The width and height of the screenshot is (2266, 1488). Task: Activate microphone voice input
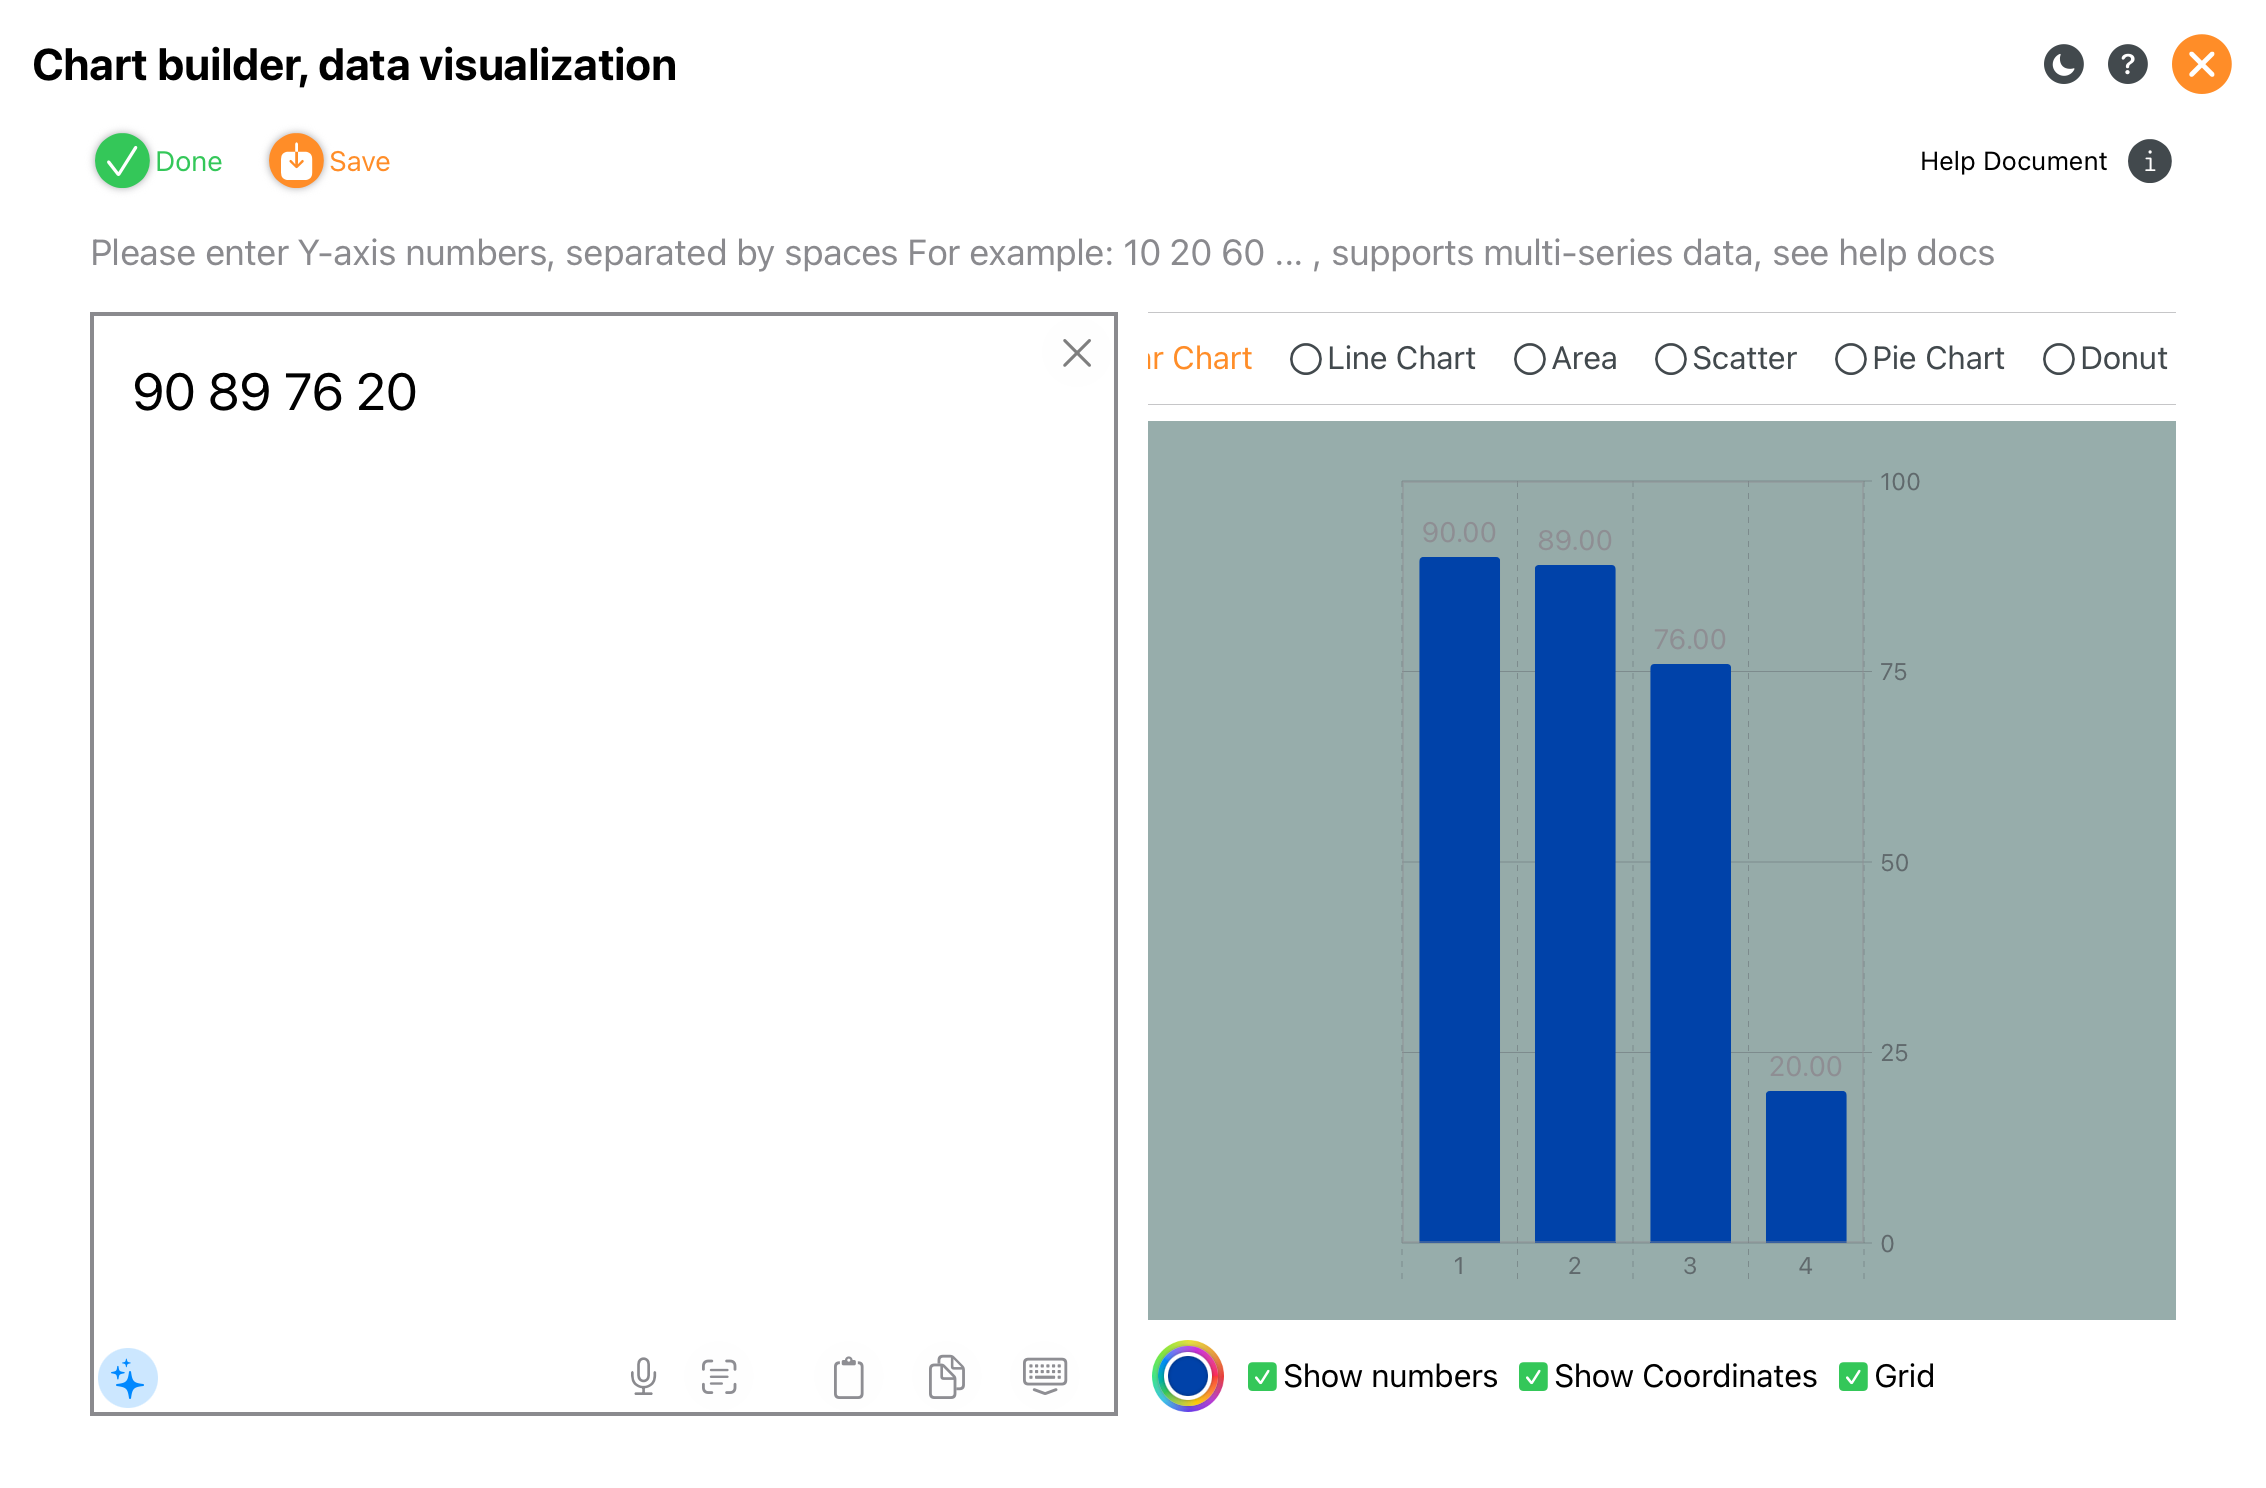point(643,1377)
